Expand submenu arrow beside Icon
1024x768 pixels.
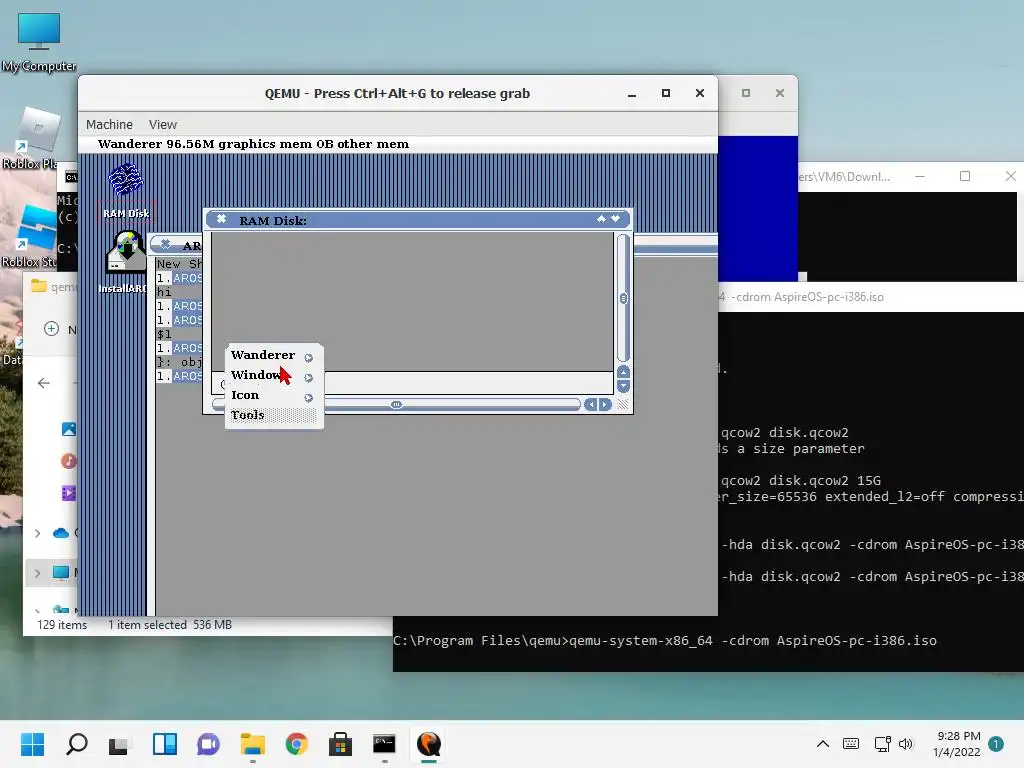point(308,398)
